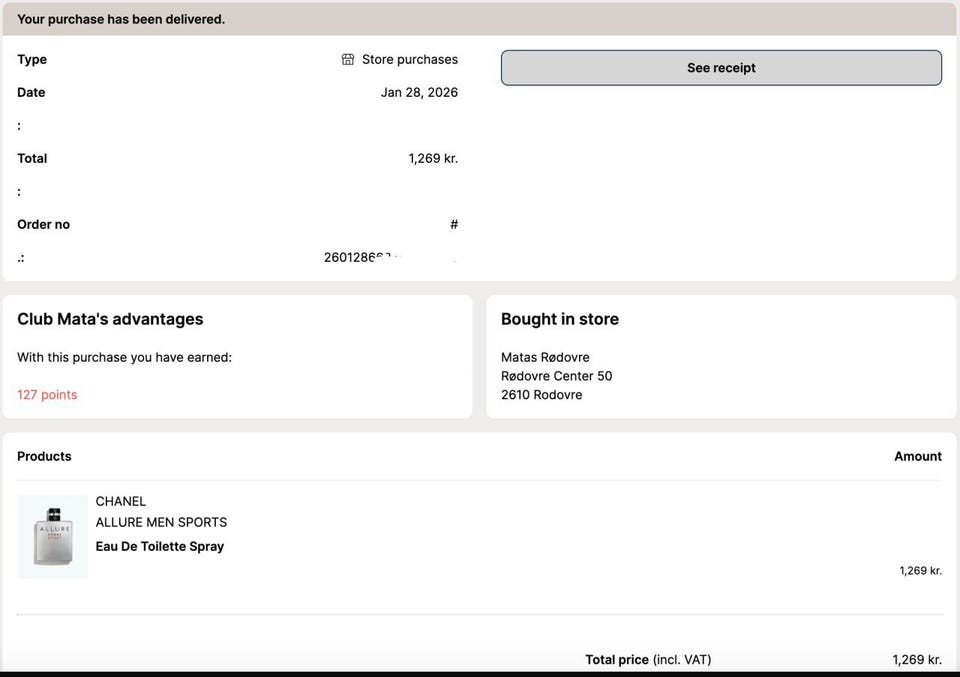Click the '1,269 kr.' value beside Total
This screenshot has height=677, width=960.
(x=433, y=159)
